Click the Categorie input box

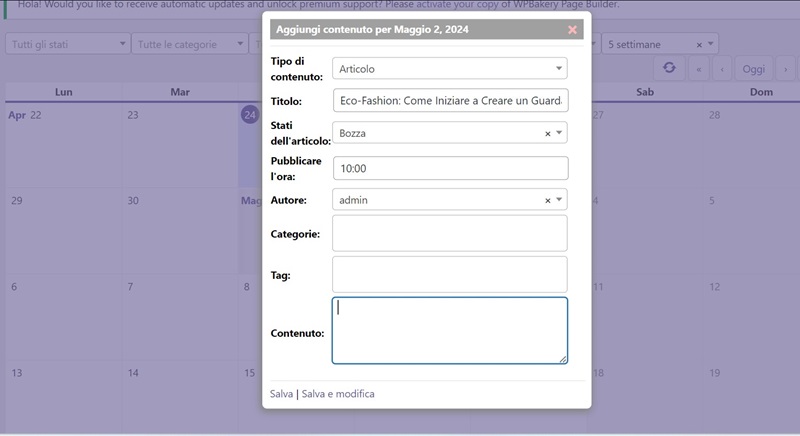(x=449, y=233)
